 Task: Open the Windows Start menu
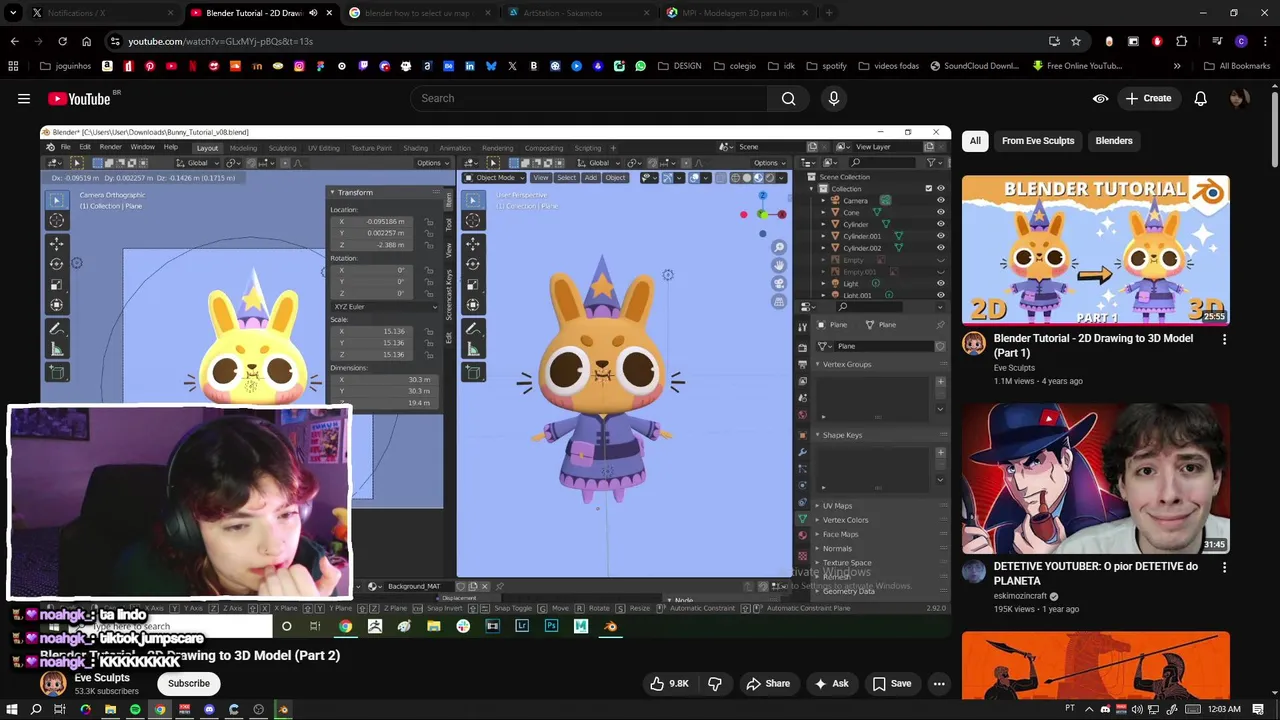[x=12, y=710]
